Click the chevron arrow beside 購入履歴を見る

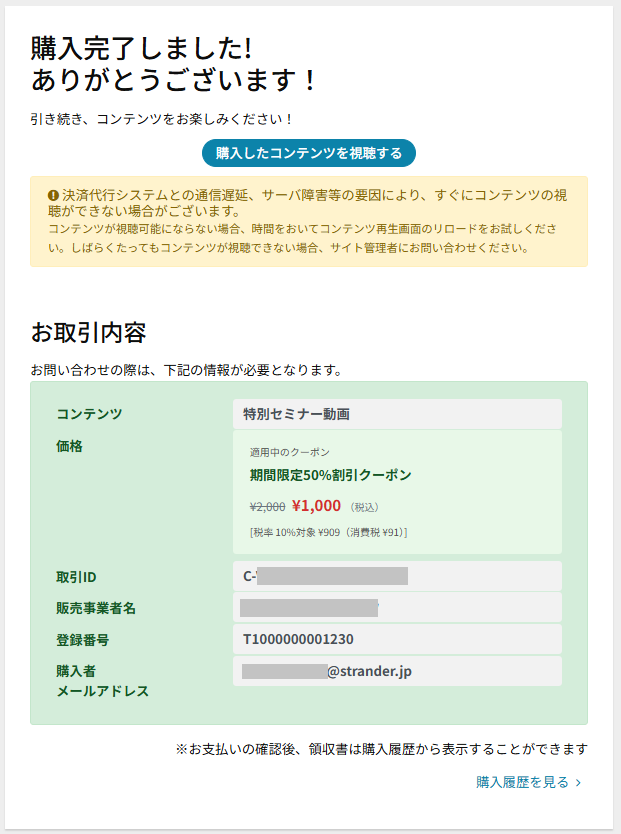(x=578, y=783)
